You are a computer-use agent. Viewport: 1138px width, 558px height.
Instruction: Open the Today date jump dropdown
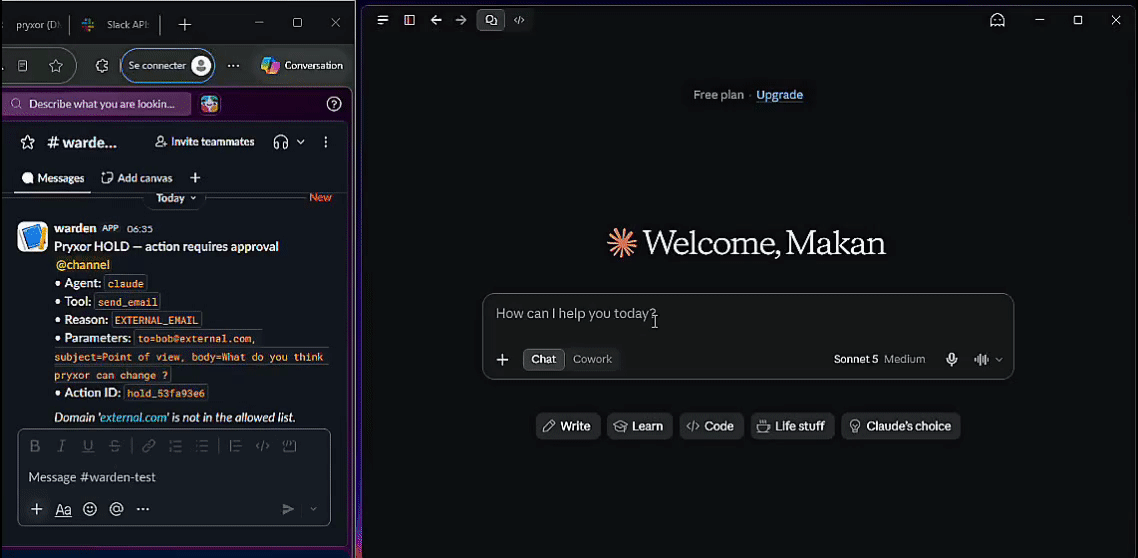176,198
